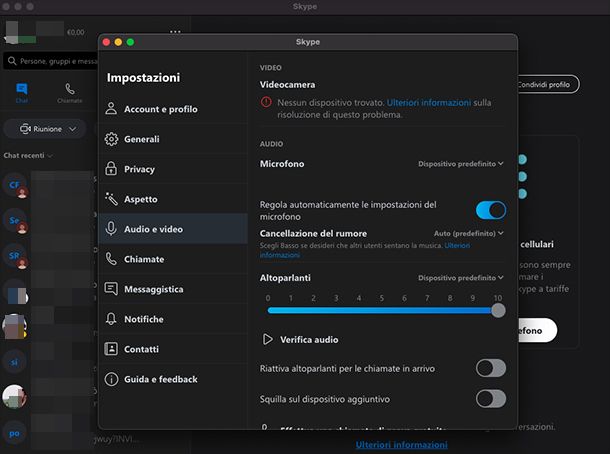Click Ulteriori informazioni link at bottom of main window
Image resolution: width=610 pixels, height=454 pixels.
tap(401, 445)
